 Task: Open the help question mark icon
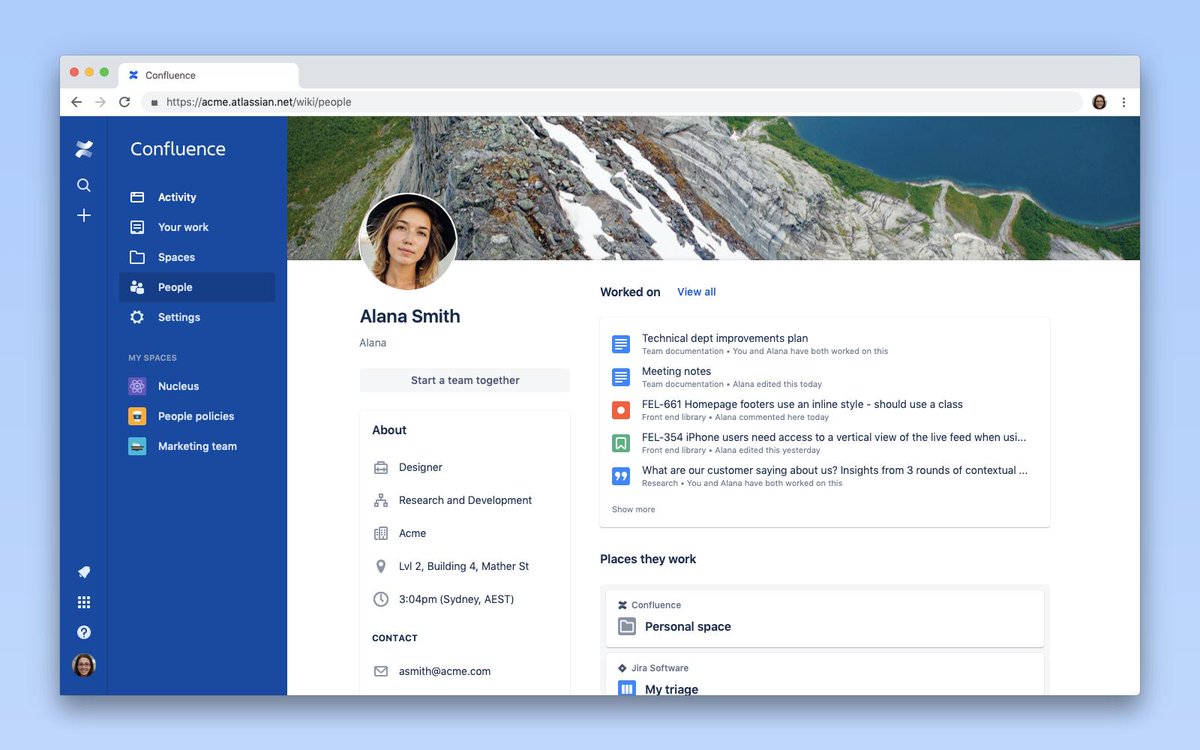(84, 632)
